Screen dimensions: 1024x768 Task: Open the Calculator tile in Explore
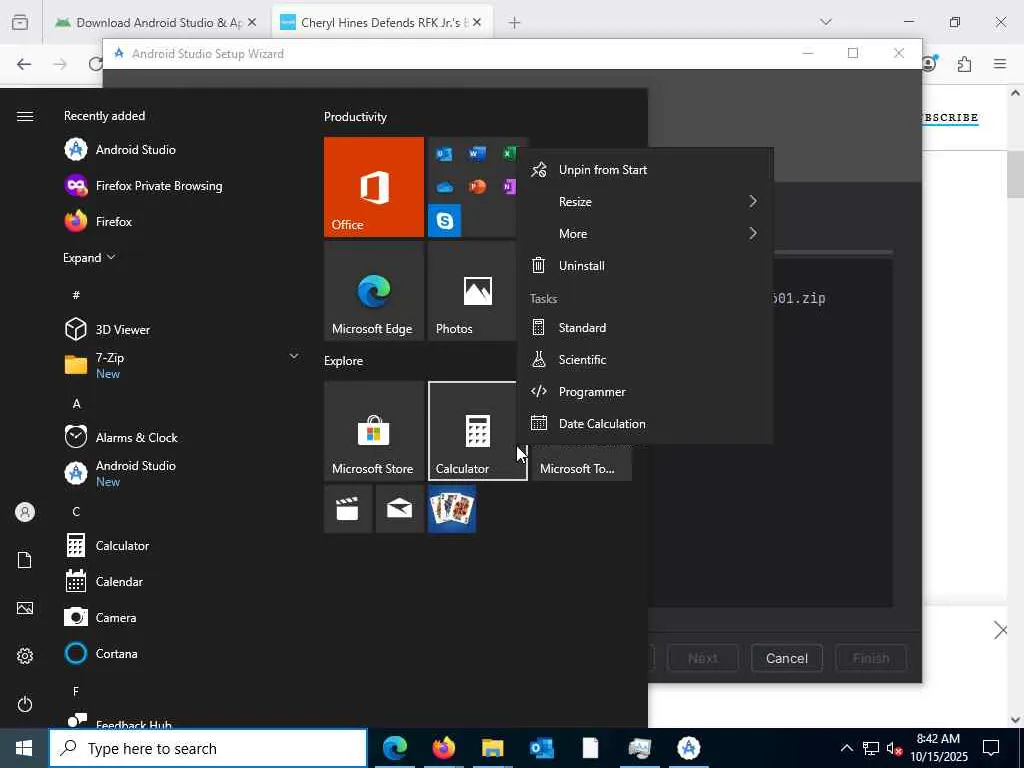tap(477, 431)
